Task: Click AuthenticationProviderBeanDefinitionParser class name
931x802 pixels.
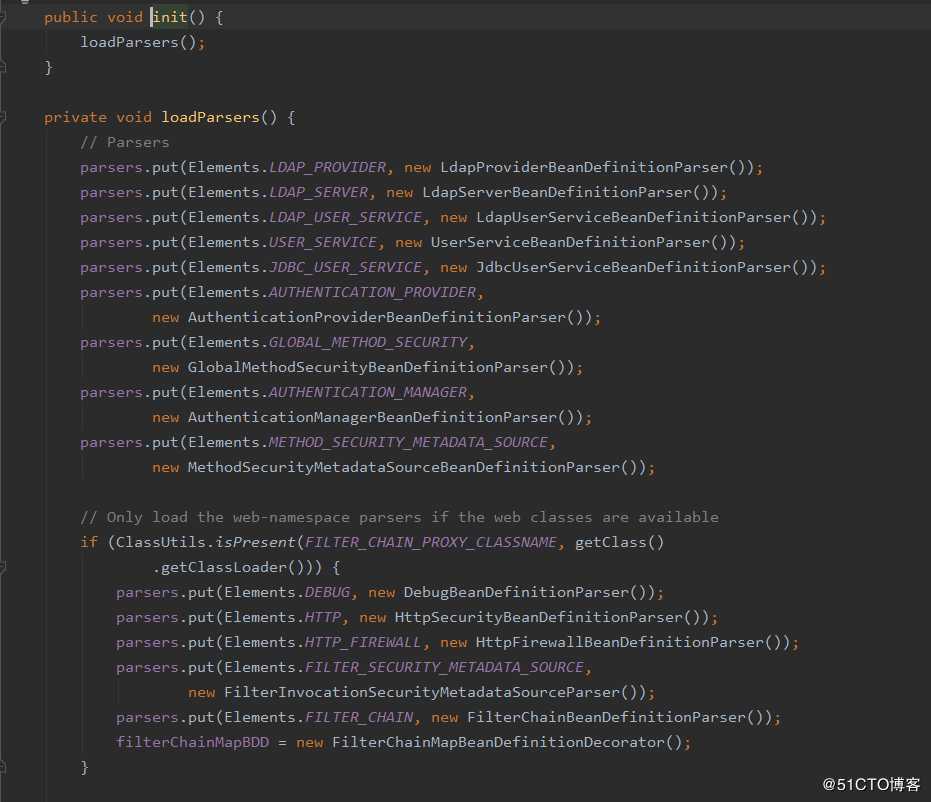Action: pos(377,318)
